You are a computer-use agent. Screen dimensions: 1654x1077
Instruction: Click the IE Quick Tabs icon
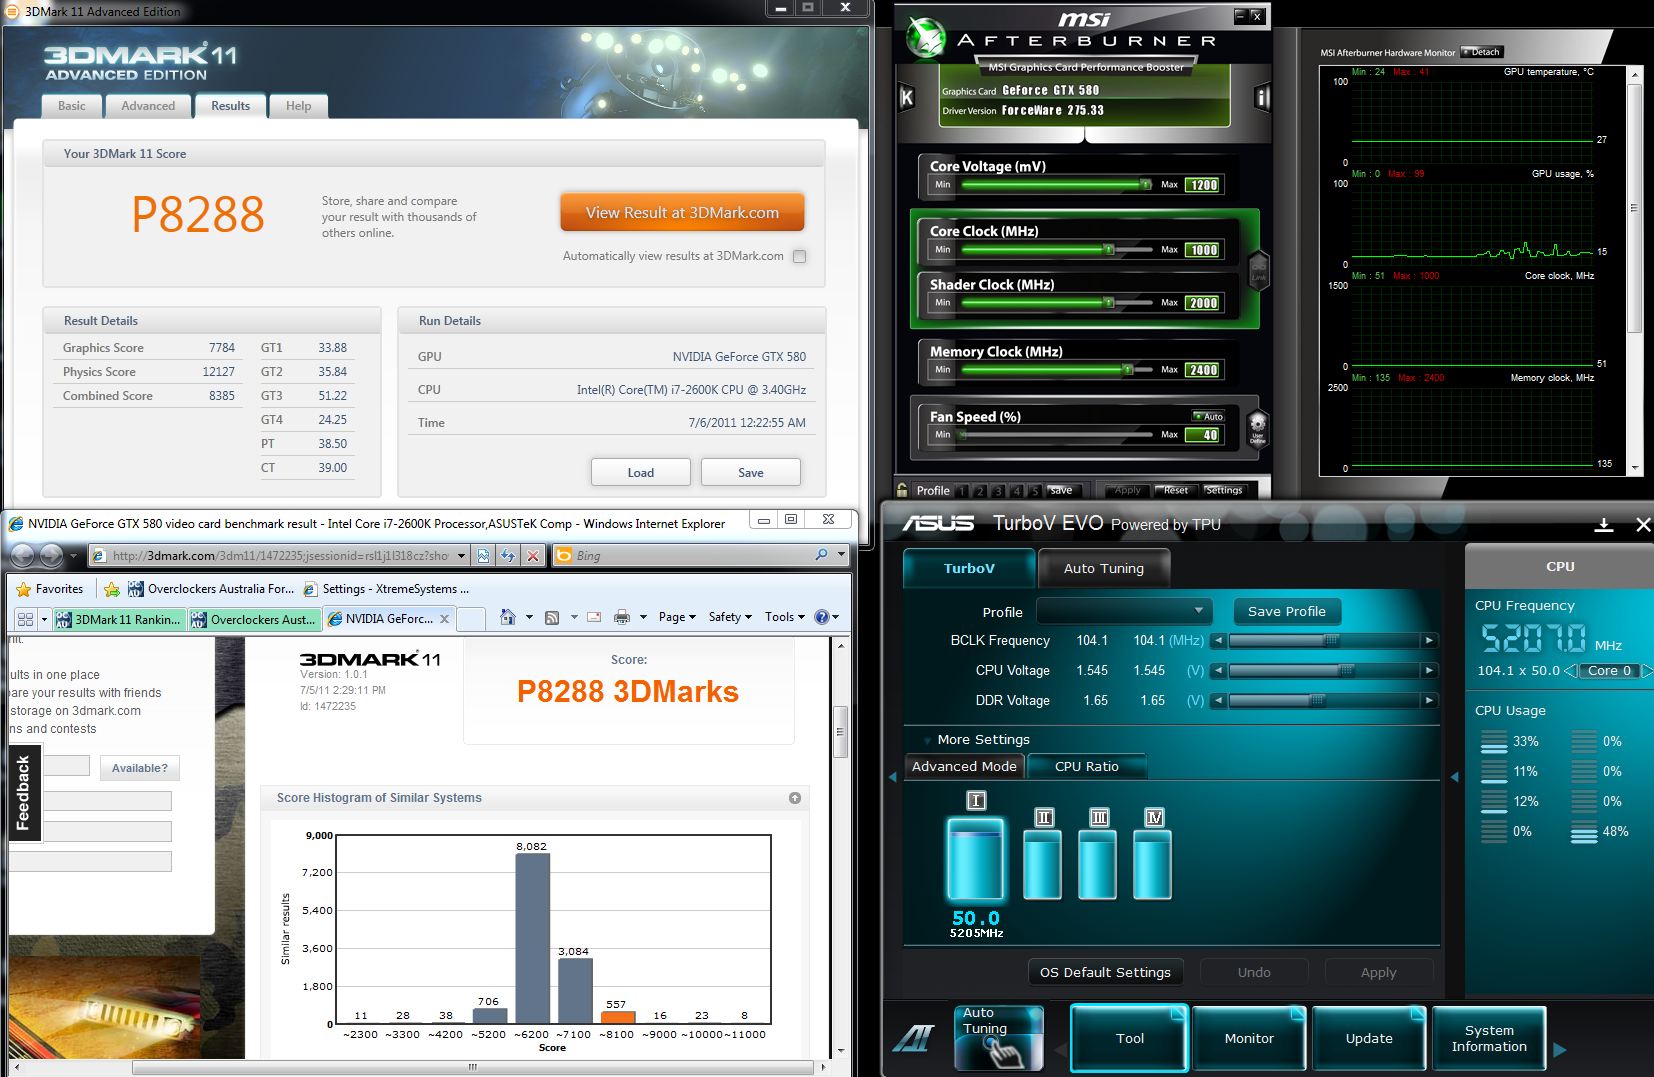(25, 619)
